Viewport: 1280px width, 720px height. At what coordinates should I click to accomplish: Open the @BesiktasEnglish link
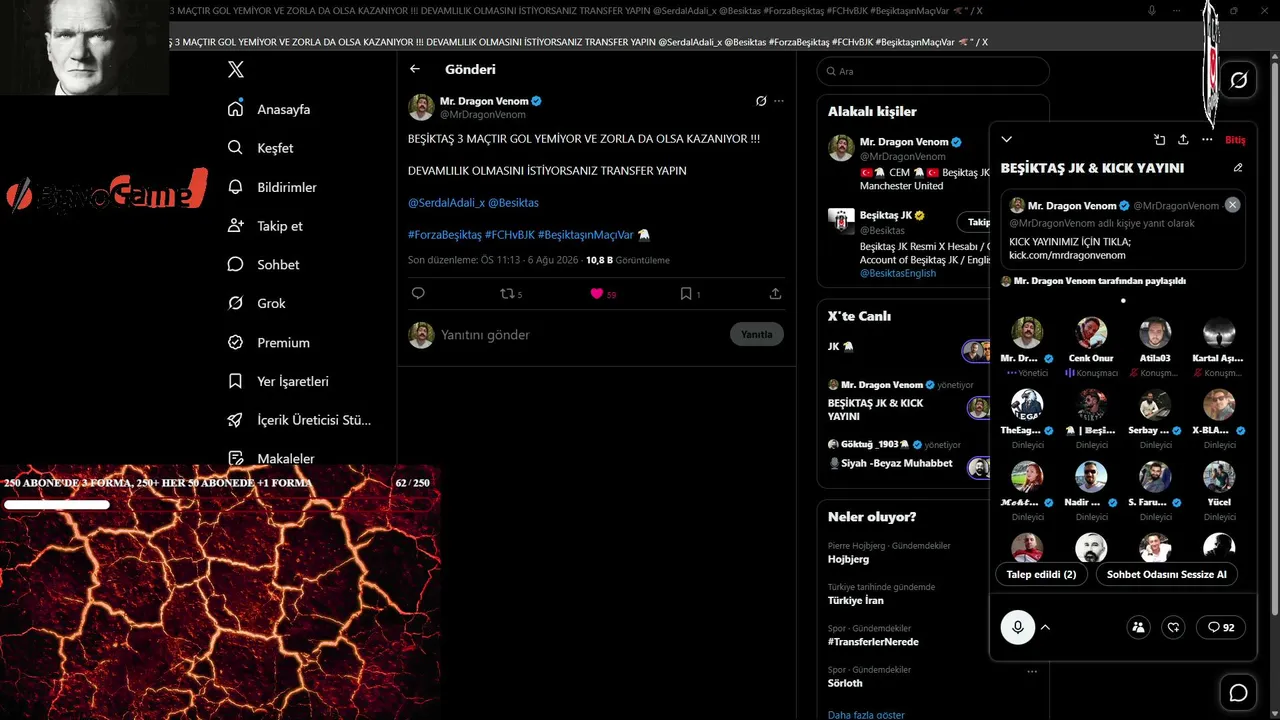coord(898,273)
